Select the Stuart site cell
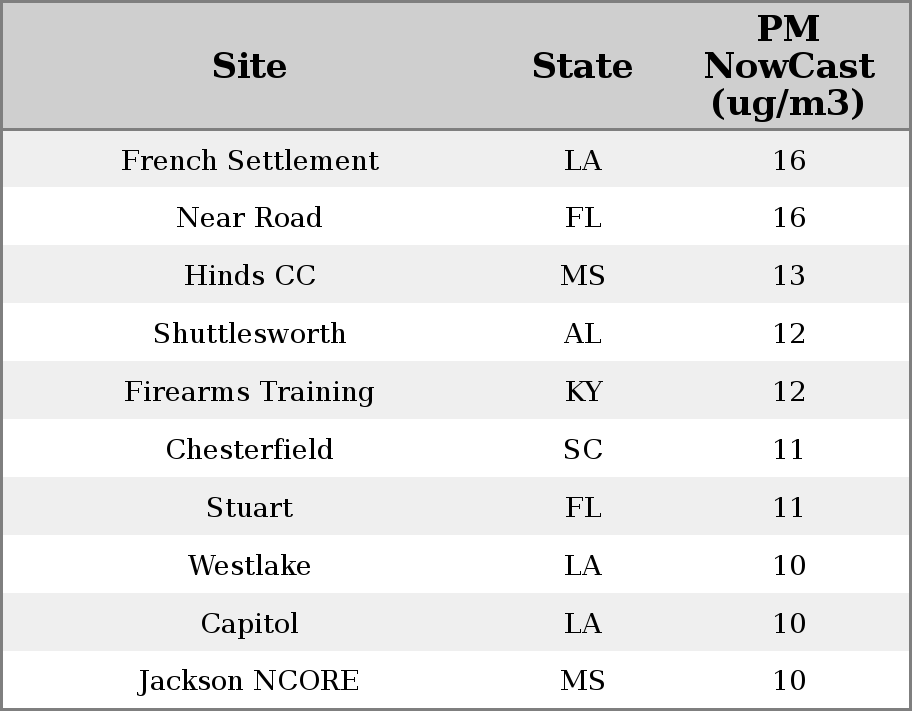Viewport: 912px width, 711px height. [x=250, y=507]
